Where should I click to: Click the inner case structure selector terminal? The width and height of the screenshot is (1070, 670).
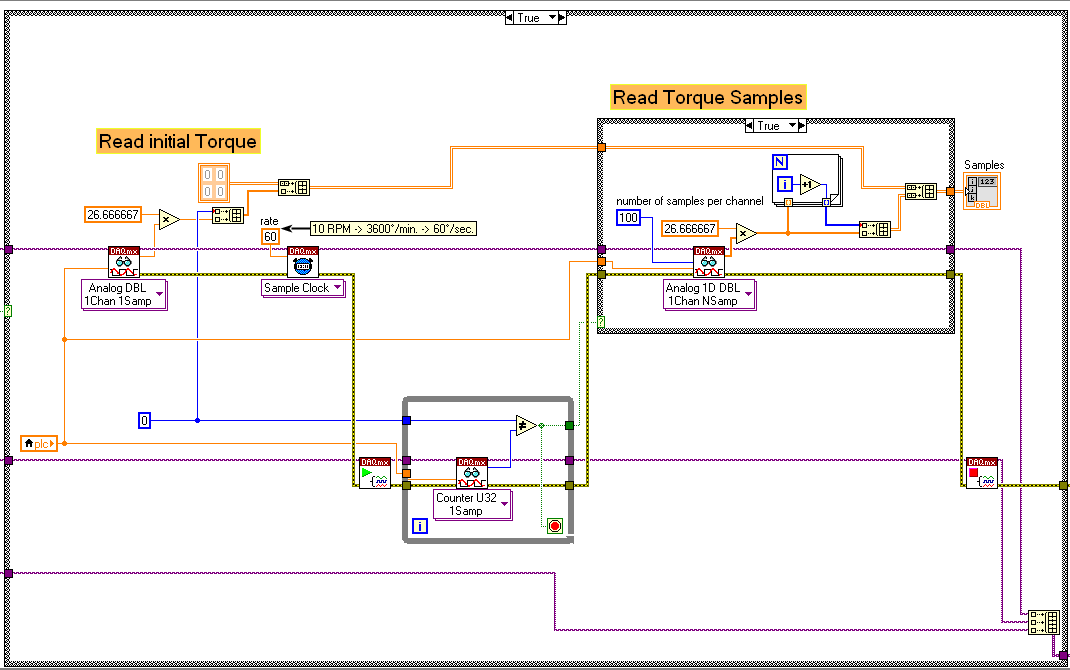pos(601,321)
